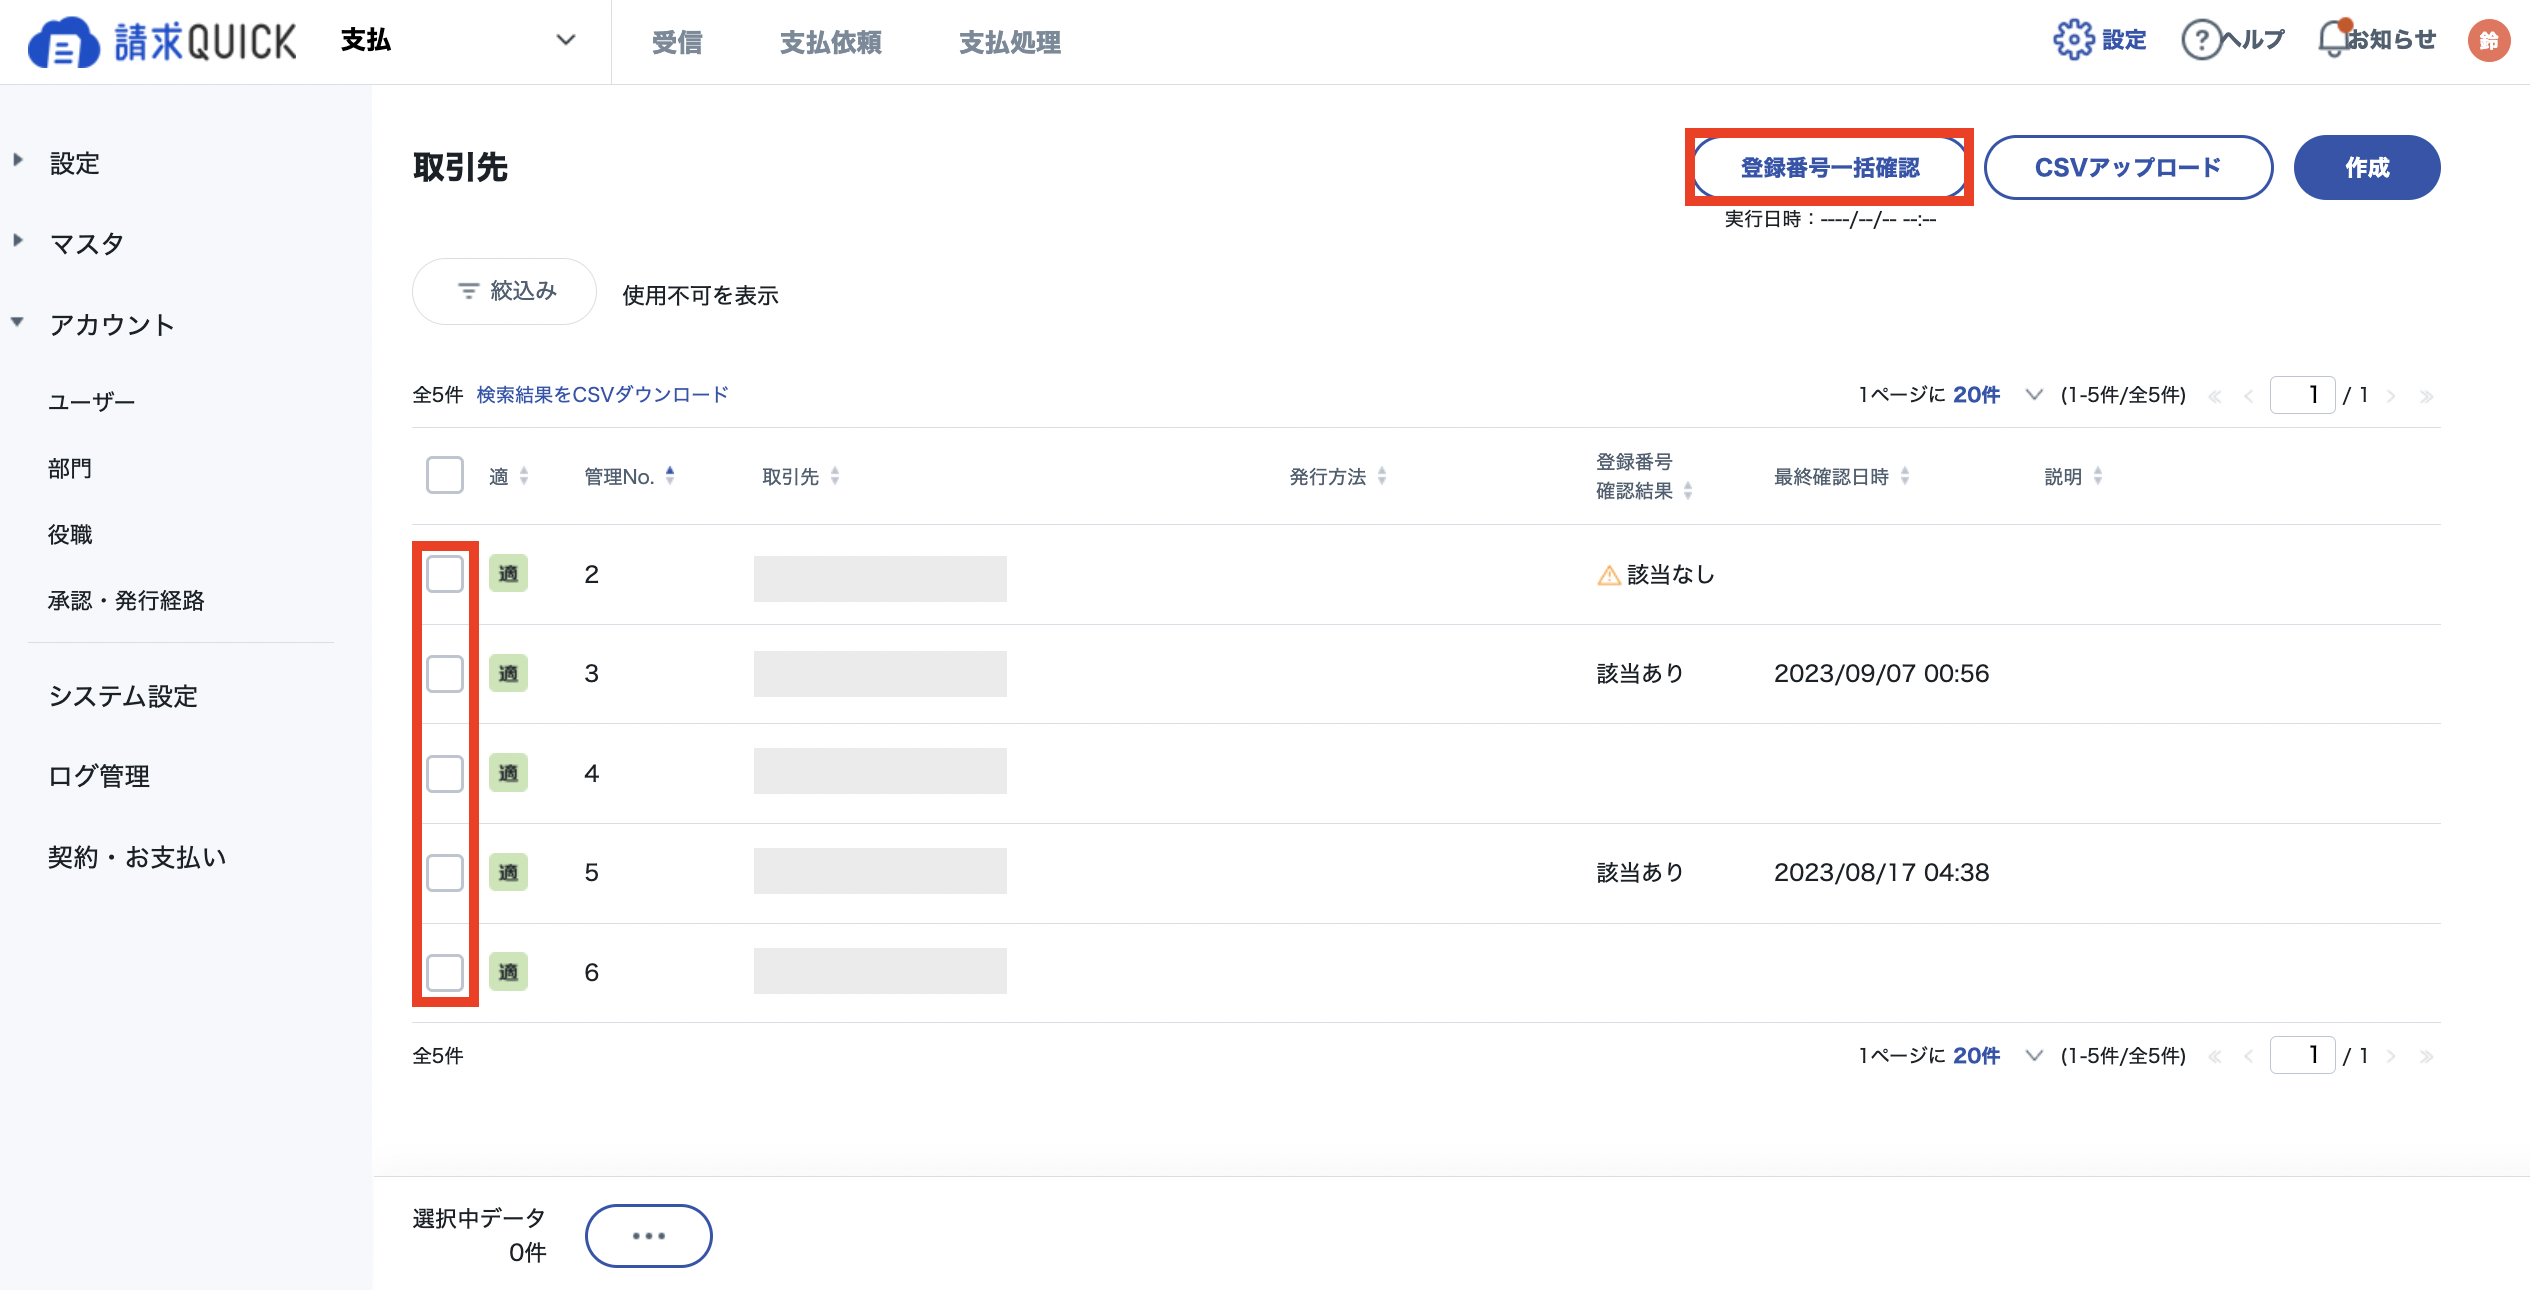
Task: Expand the マスタ sidebar section
Action: (x=86, y=243)
